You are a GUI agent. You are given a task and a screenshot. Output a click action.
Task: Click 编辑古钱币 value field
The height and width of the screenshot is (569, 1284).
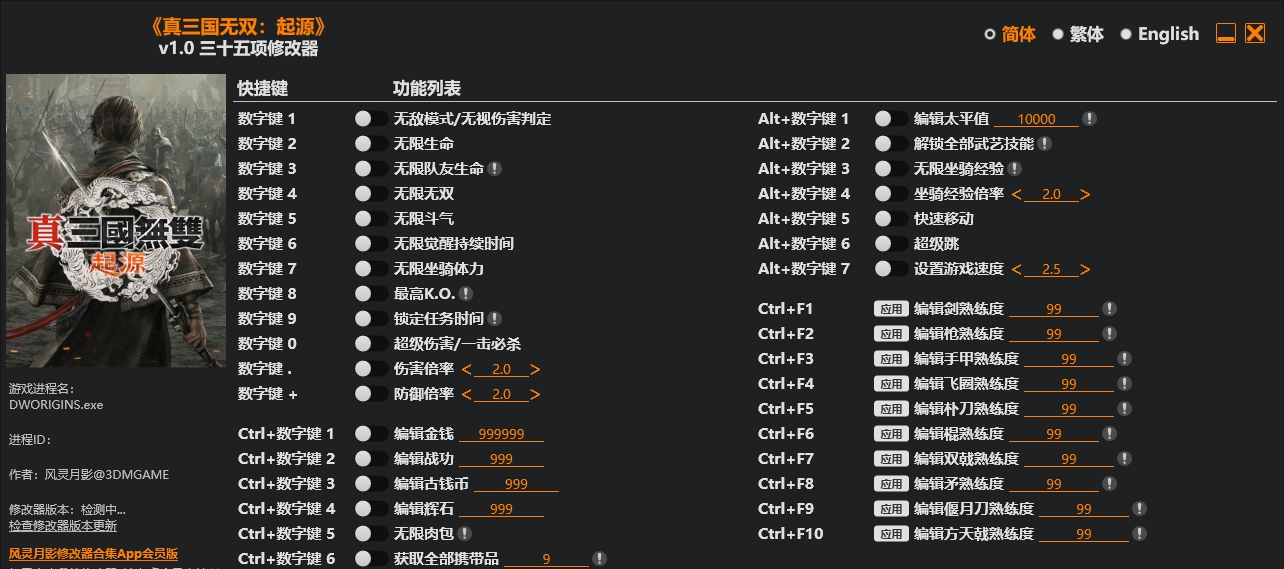516,484
